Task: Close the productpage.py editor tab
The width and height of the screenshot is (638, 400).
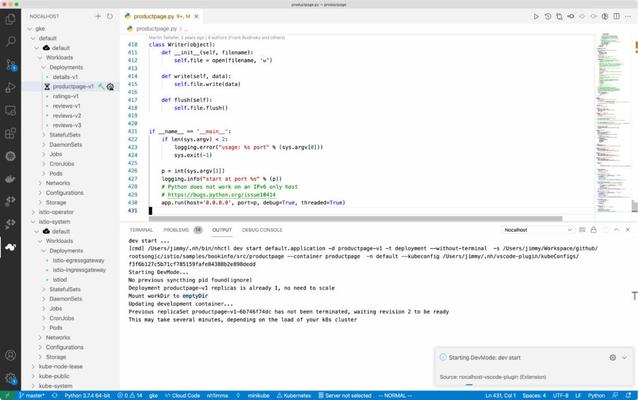Action: click(197, 16)
